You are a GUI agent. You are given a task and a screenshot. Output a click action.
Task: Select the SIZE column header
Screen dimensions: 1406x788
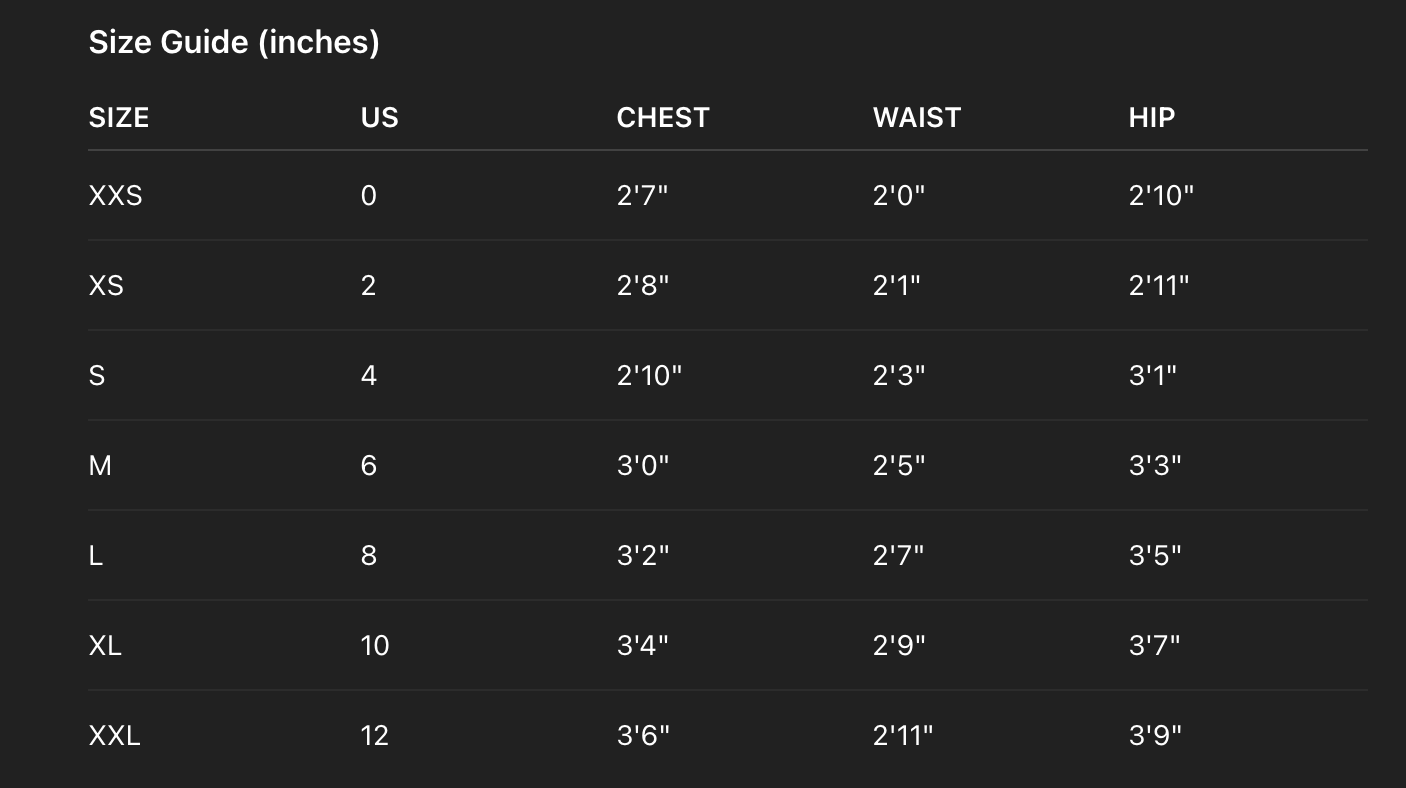click(x=119, y=117)
